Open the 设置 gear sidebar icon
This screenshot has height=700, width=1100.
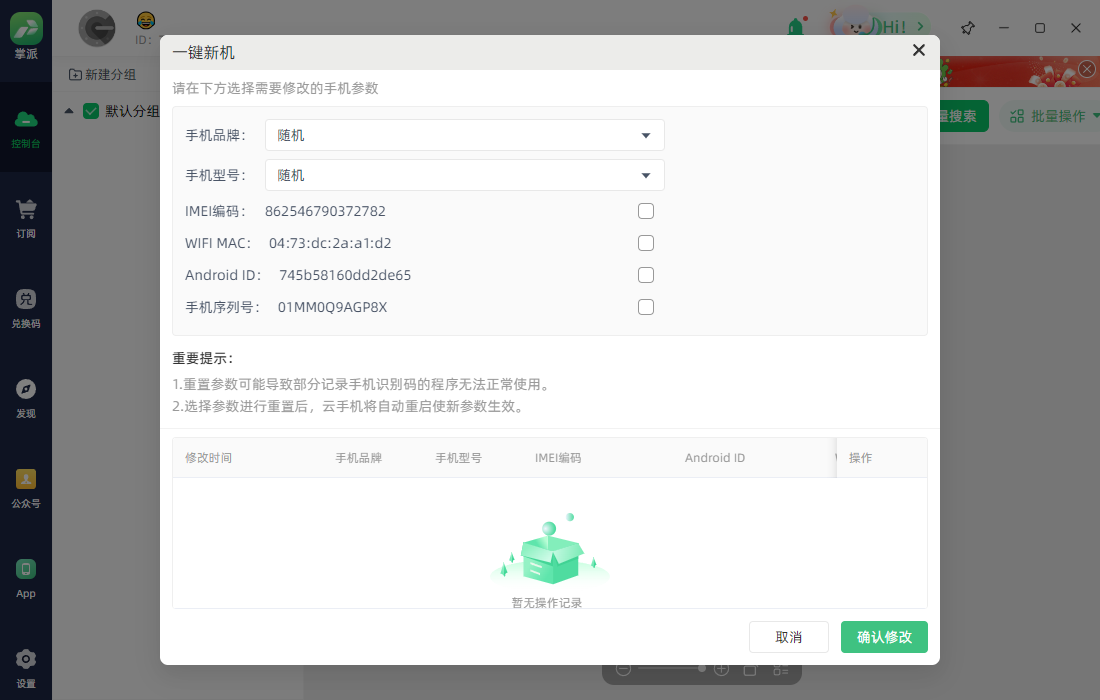(x=26, y=668)
